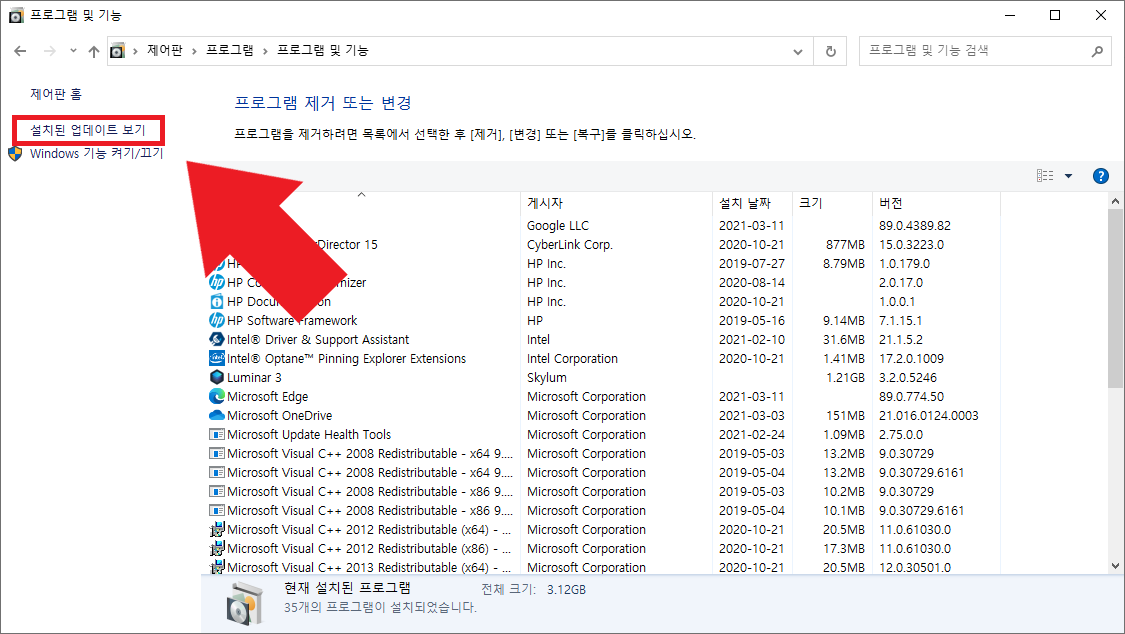Open help with the question mark icon
This screenshot has height=634, width=1125.
pos(1101,176)
